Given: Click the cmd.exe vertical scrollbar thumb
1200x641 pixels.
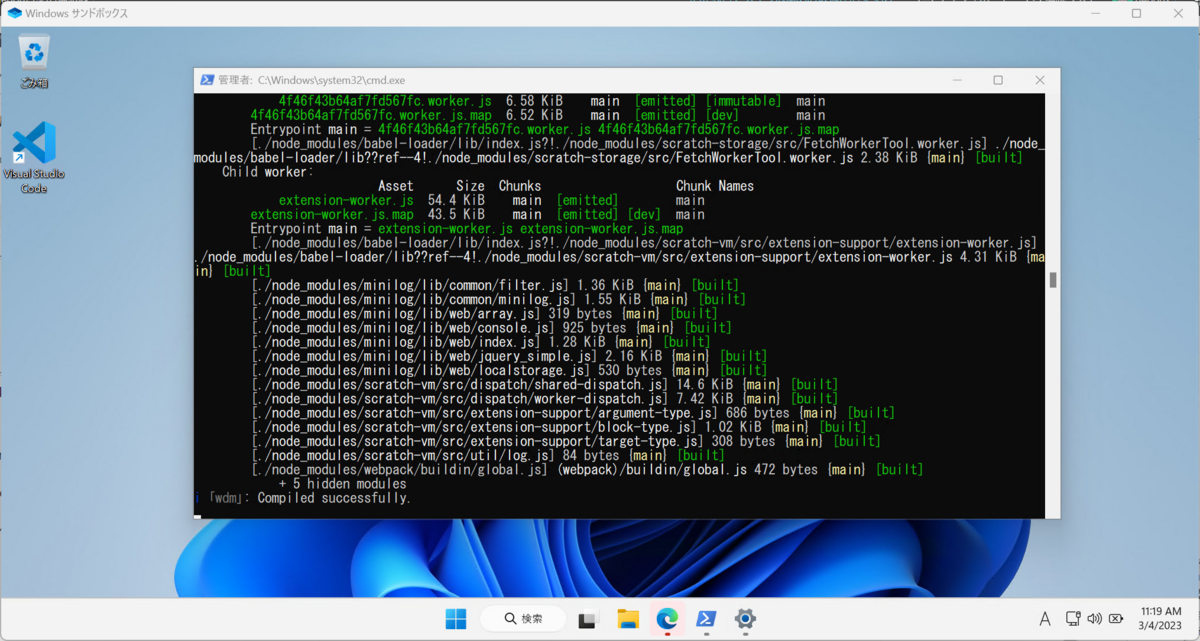Looking at the screenshot, I should click(x=1052, y=280).
